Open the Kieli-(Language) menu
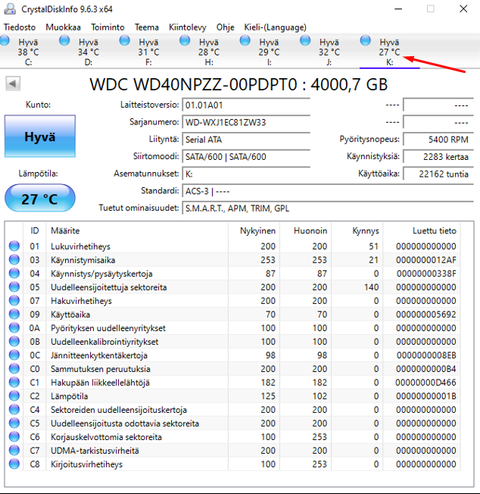This screenshot has height=494, width=480. [x=275, y=27]
